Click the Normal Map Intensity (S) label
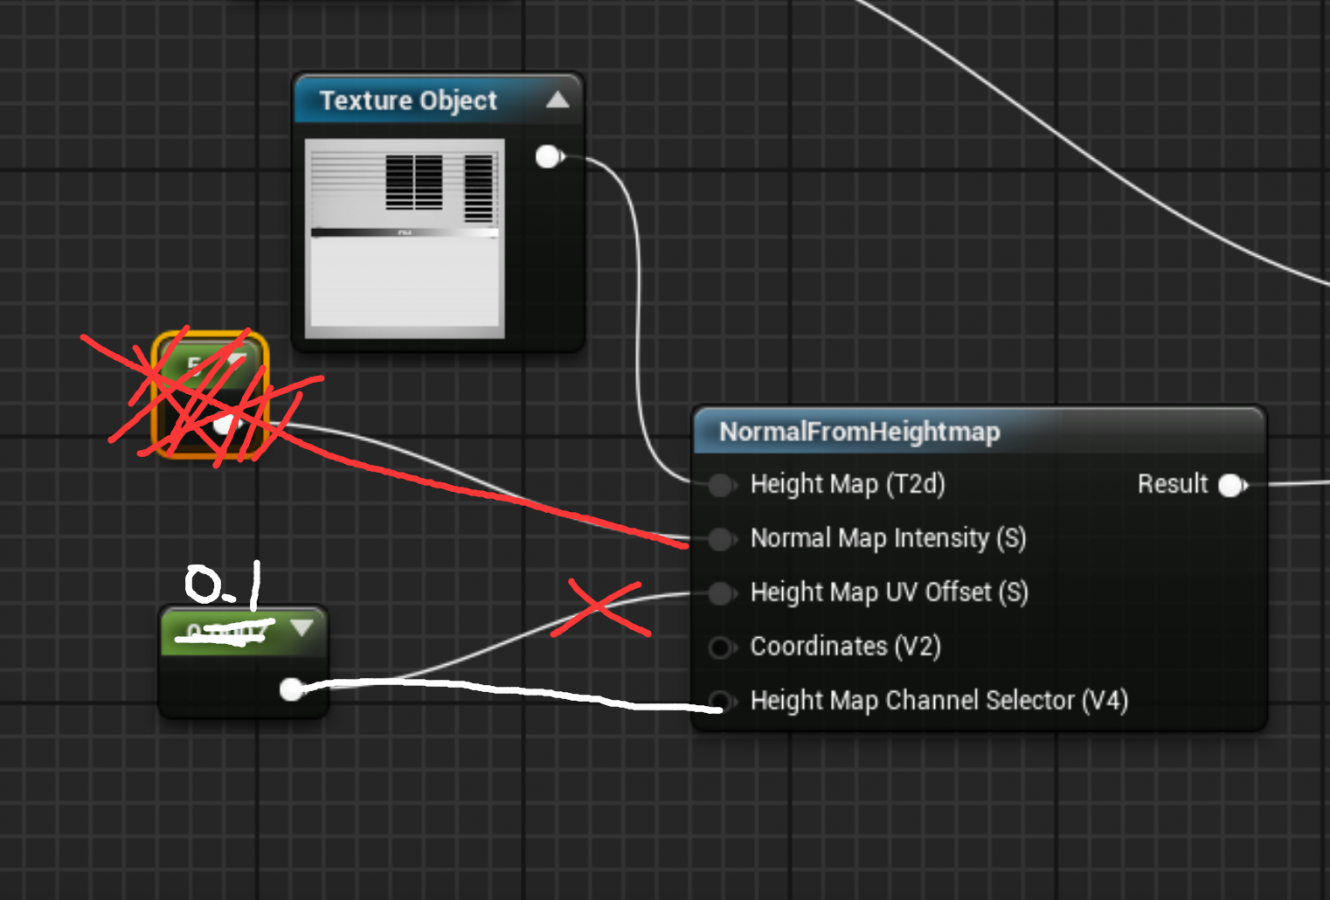The width and height of the screenshot is (1330, 900). point(888,538)
